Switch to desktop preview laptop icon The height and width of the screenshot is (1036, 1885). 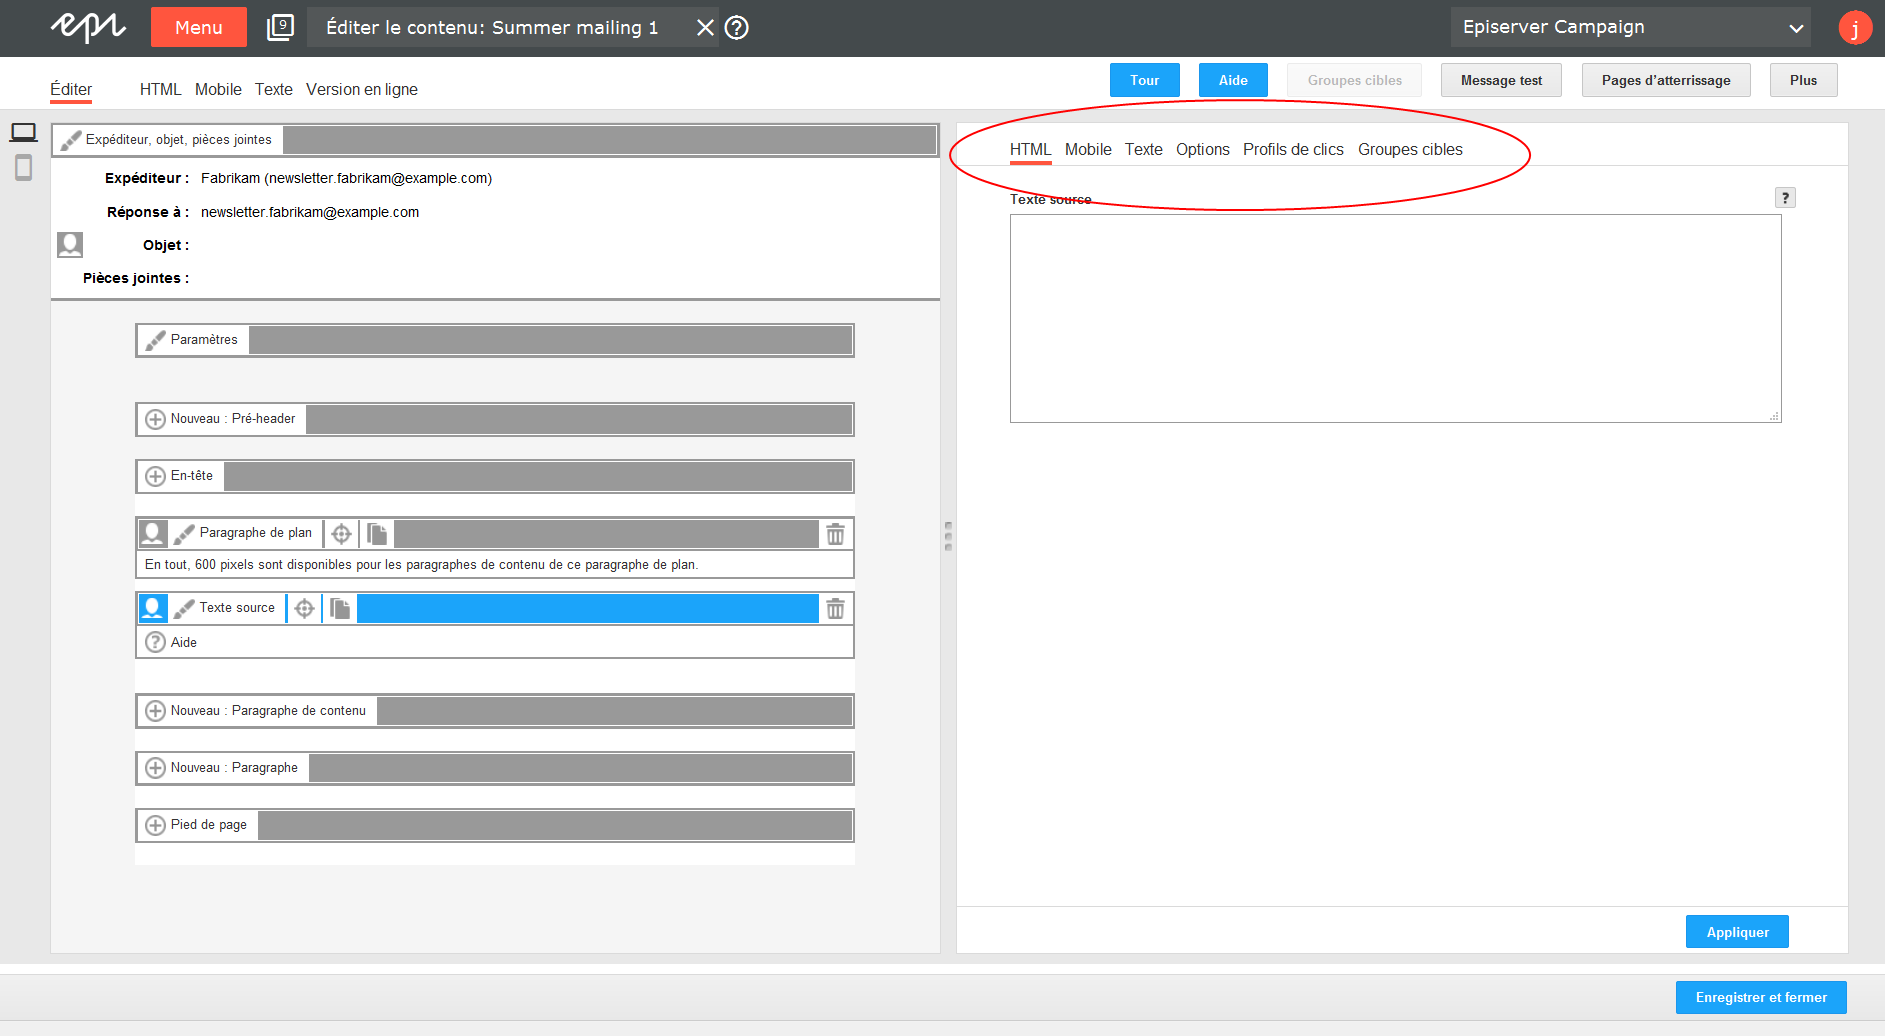(x=24, y=132)
